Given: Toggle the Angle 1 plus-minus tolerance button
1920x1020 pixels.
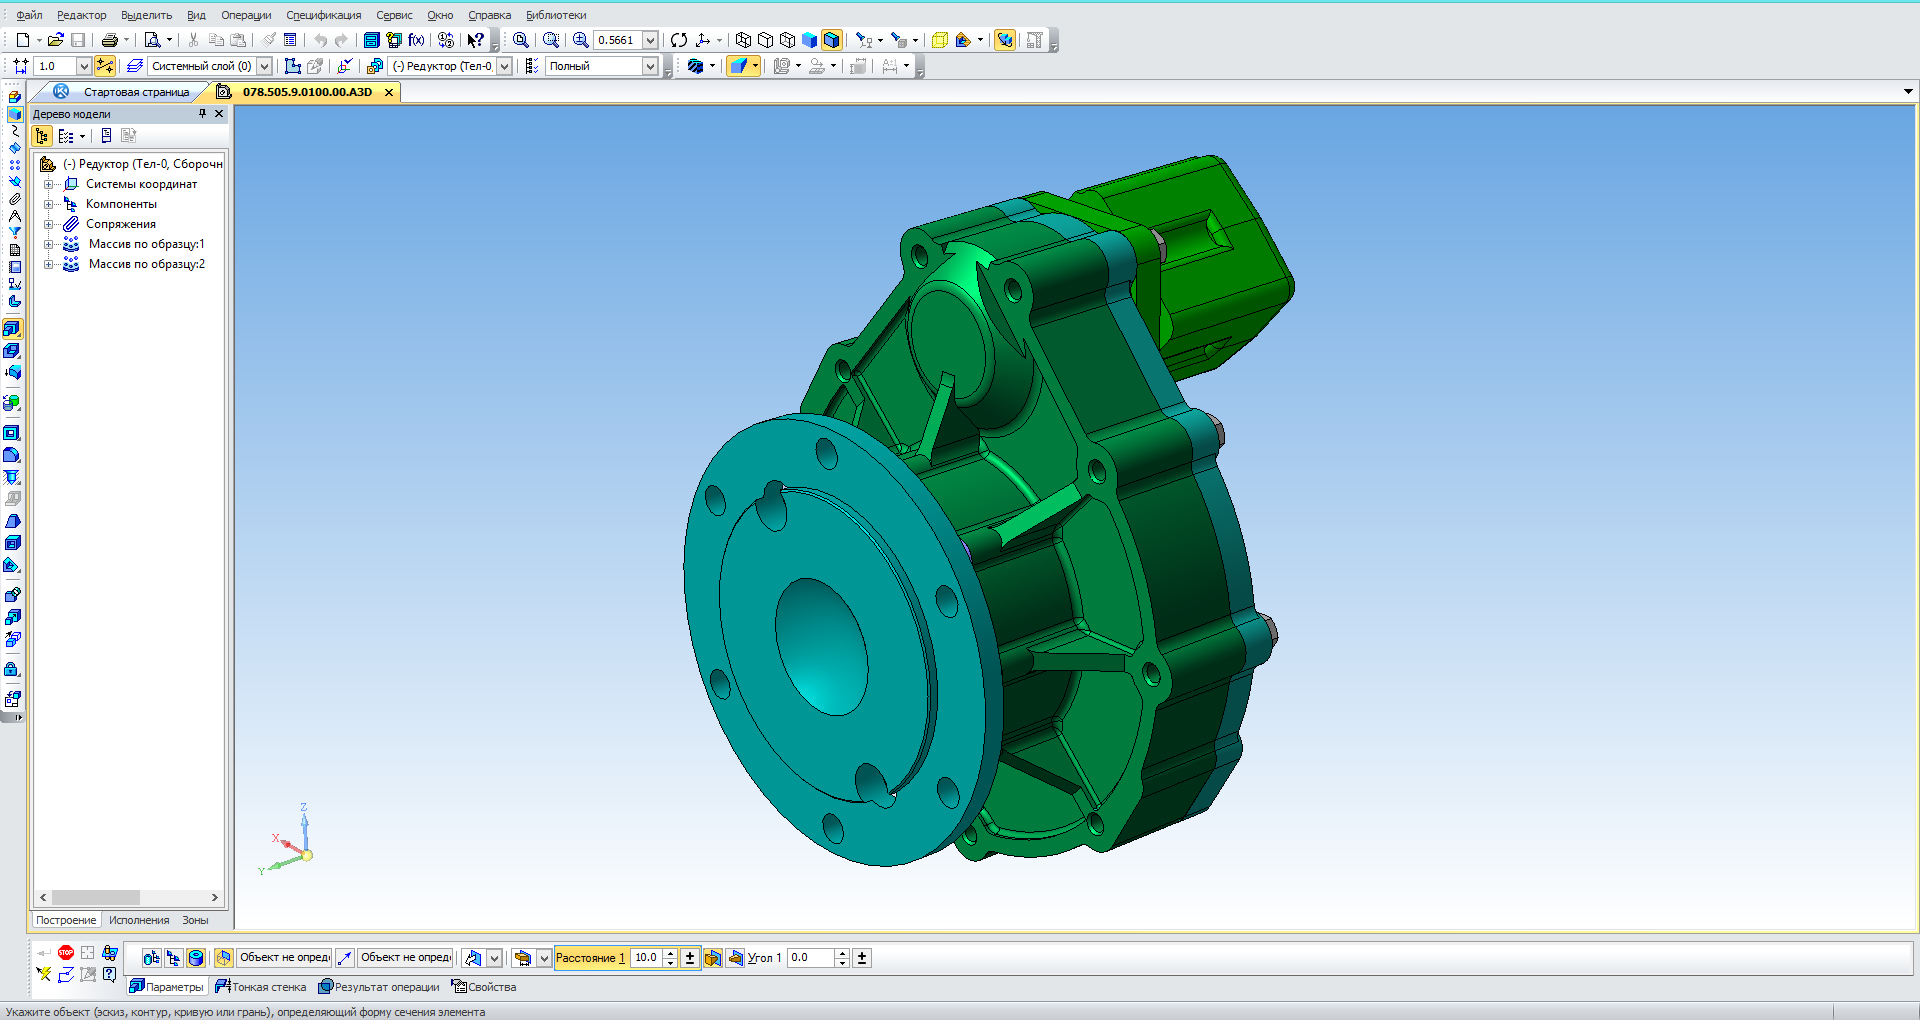Looking at the screenshot, I should [x=862, y=958].
